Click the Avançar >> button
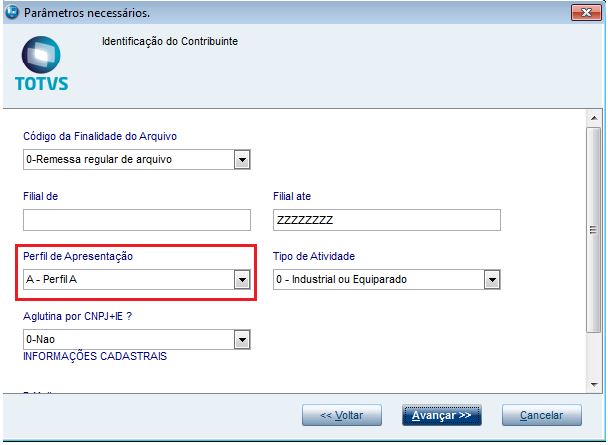608x445 pixels. coord(442,415)
